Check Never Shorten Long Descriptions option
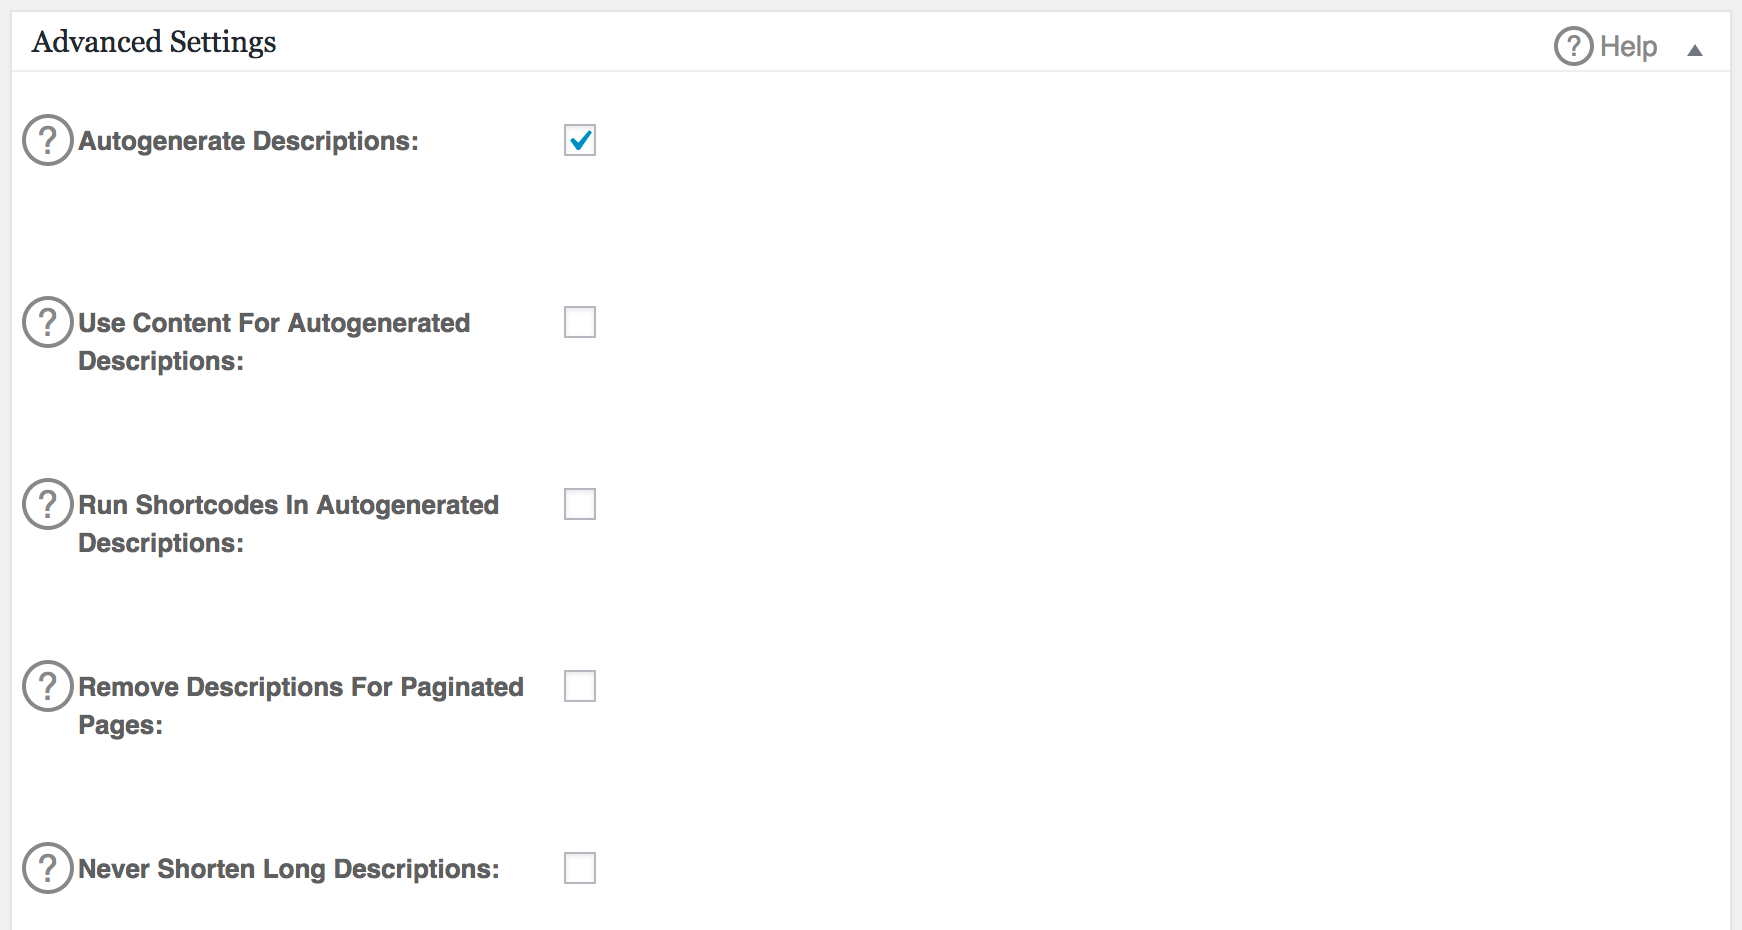 coord(580,869)
